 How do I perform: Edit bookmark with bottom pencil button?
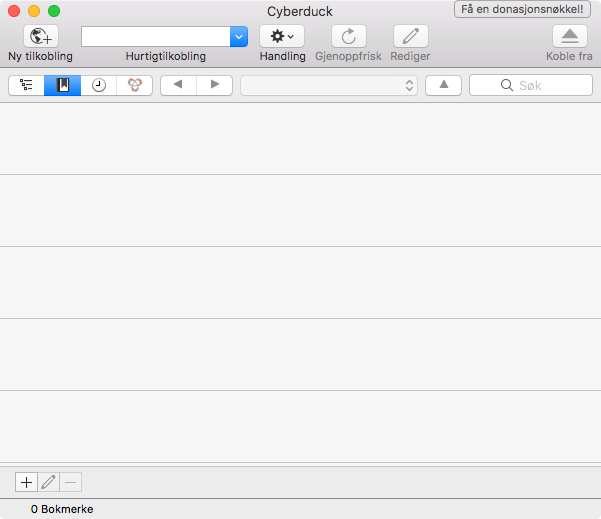coord(49,482)
